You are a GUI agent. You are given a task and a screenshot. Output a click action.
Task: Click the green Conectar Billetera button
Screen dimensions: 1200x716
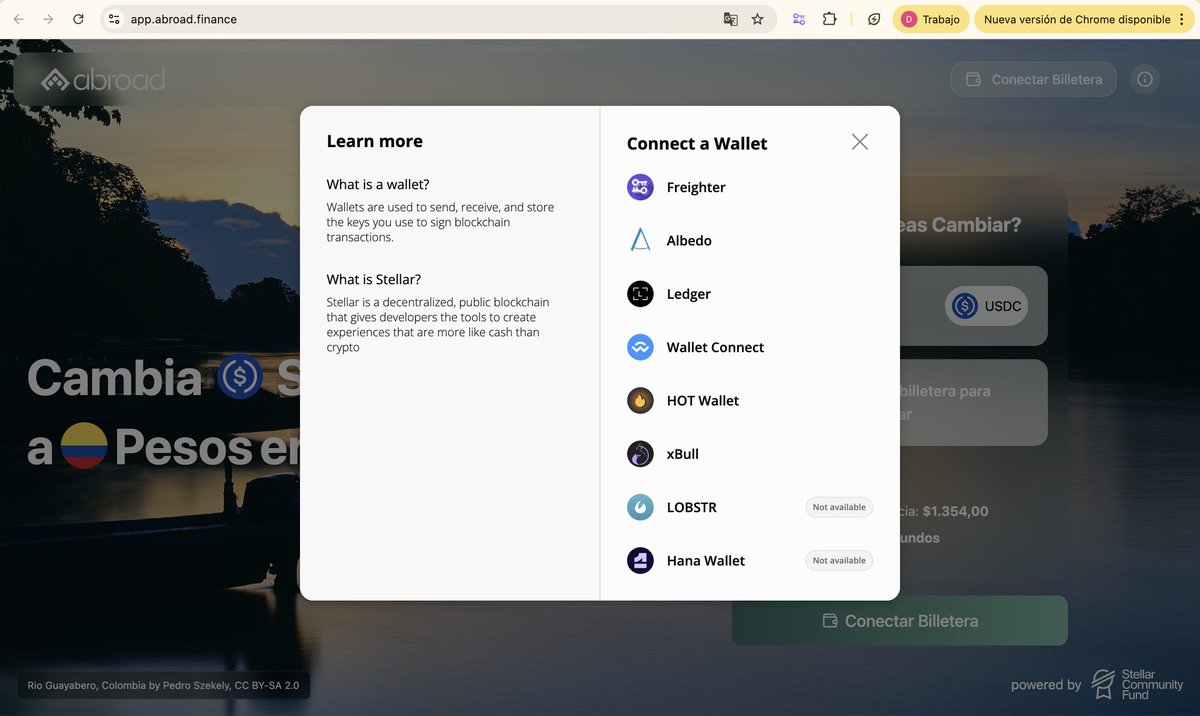pyautogui.click(x=900, y=621)
